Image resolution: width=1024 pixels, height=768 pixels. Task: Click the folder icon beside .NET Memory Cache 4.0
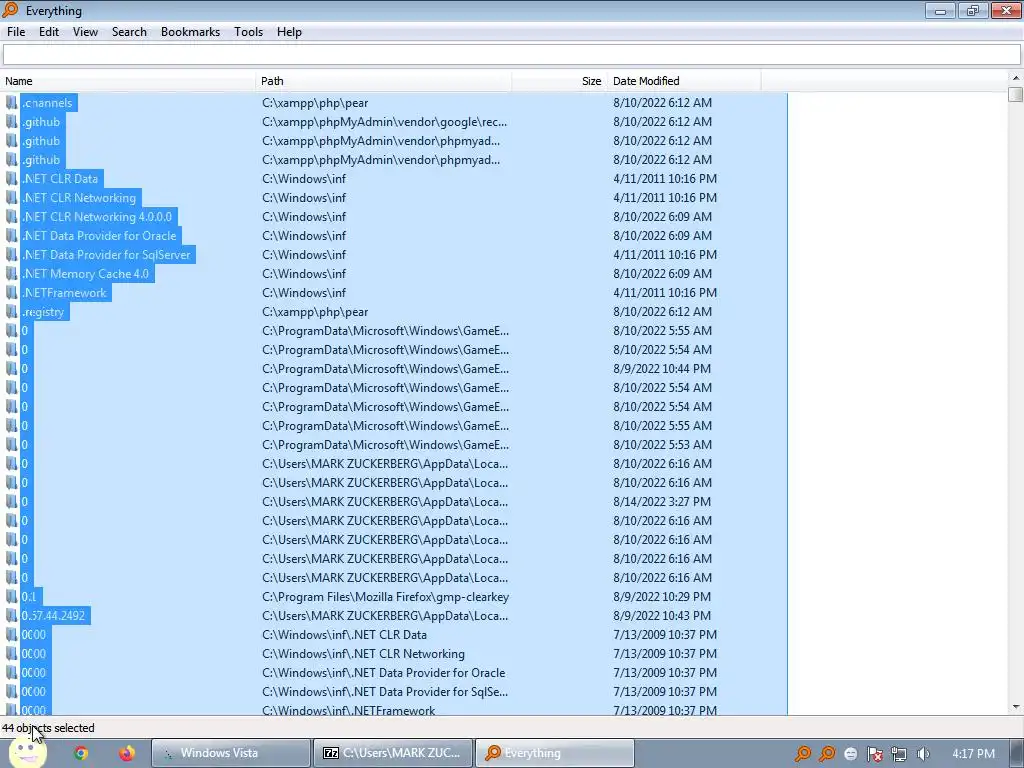[x=12, y=273]
